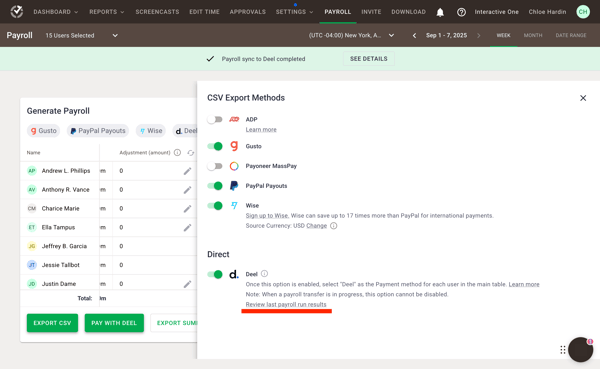This screenshot has height=369, width=600.
Task: Select the PayPal Payouts chip
Action: point(98,131)
